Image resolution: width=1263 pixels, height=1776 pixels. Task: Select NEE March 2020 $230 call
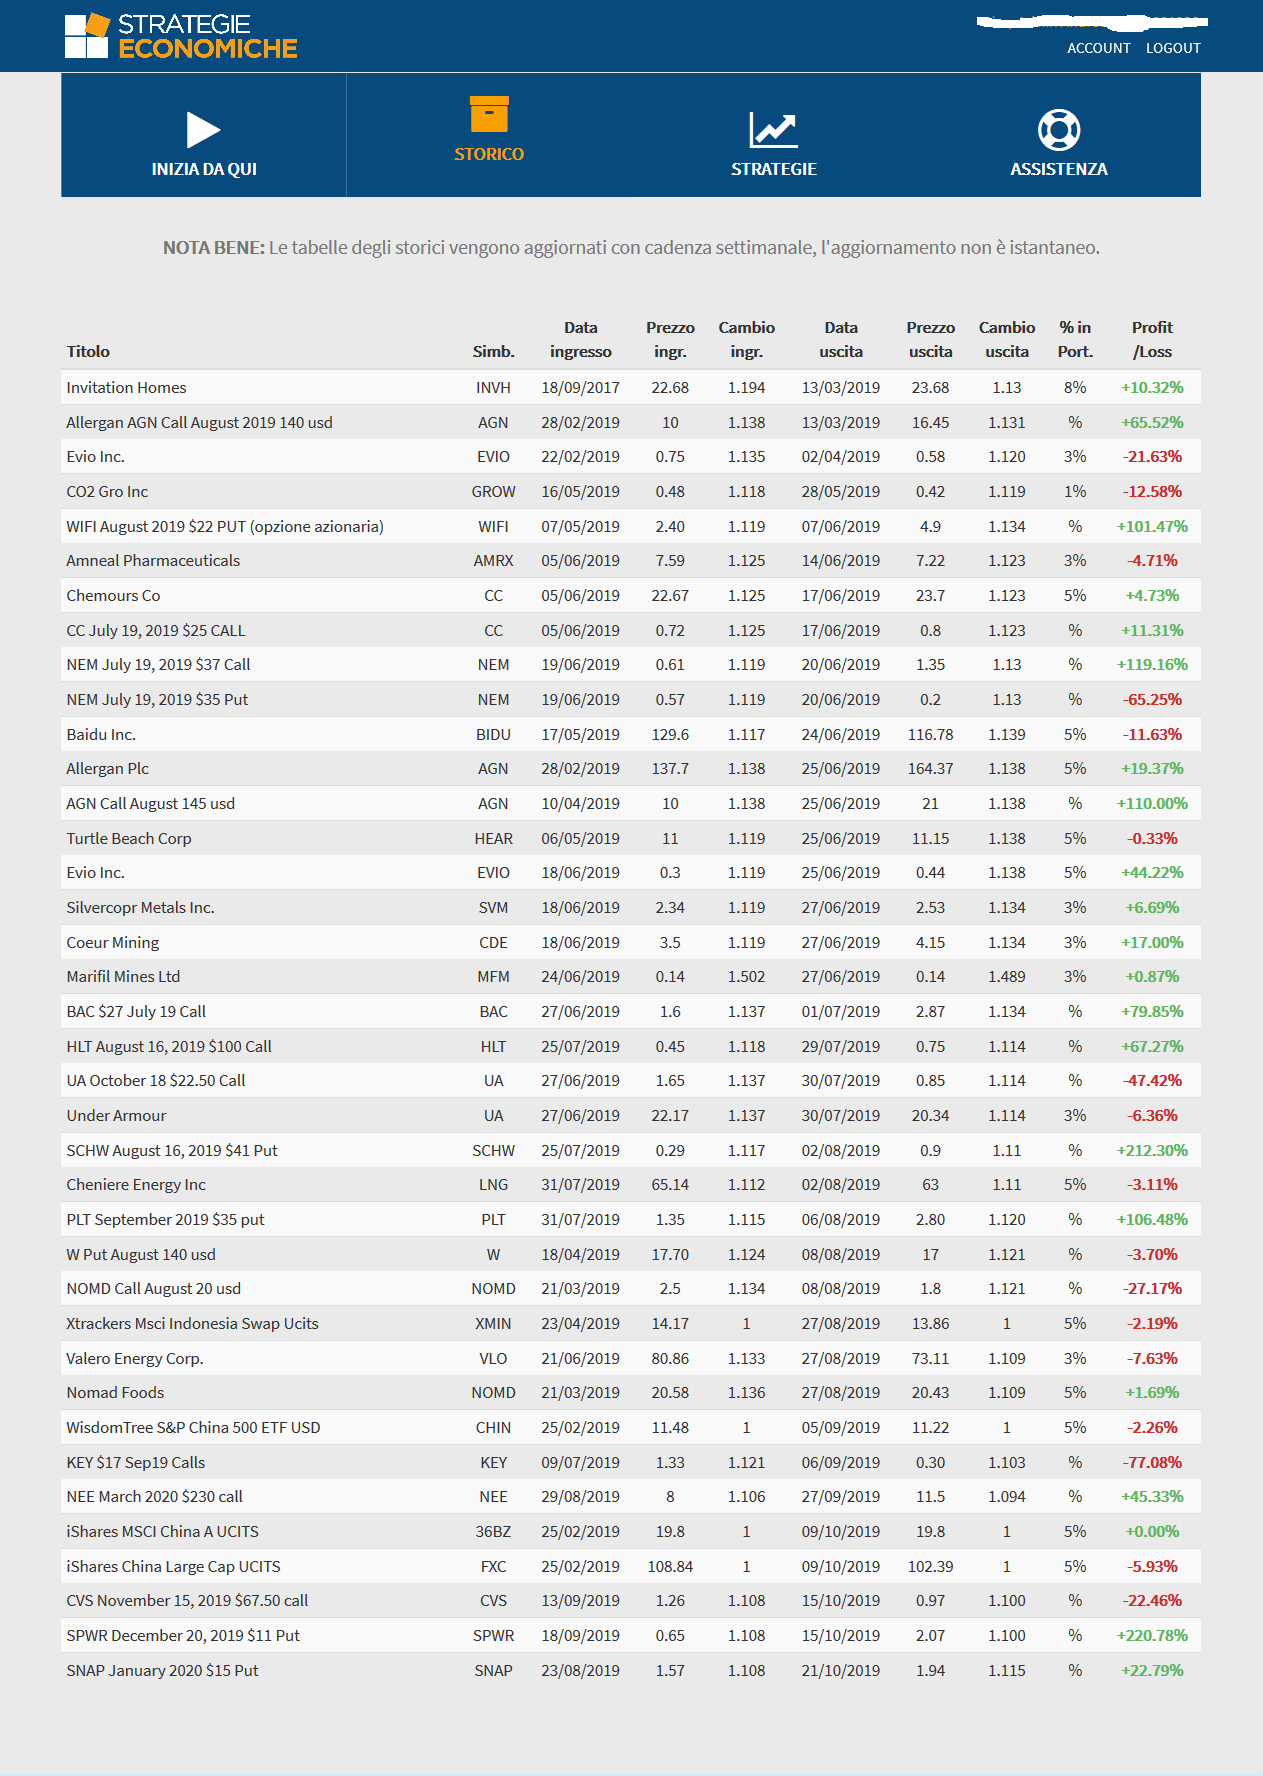point(155,1496)
